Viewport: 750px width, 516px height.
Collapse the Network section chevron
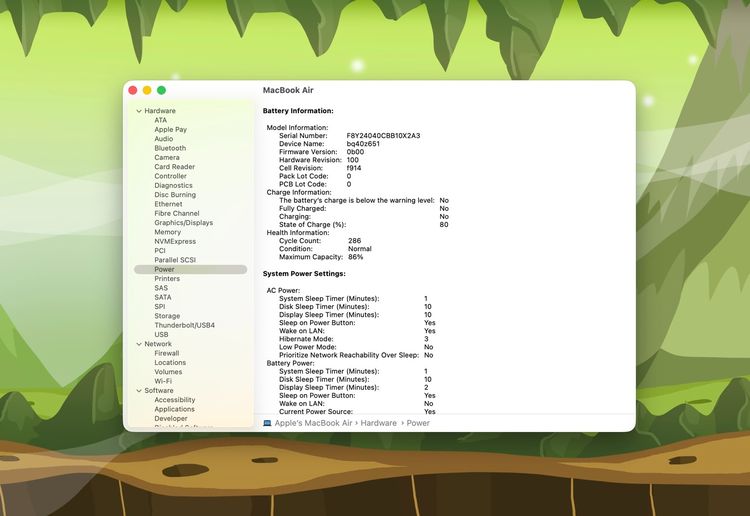[x=138, y=344]
